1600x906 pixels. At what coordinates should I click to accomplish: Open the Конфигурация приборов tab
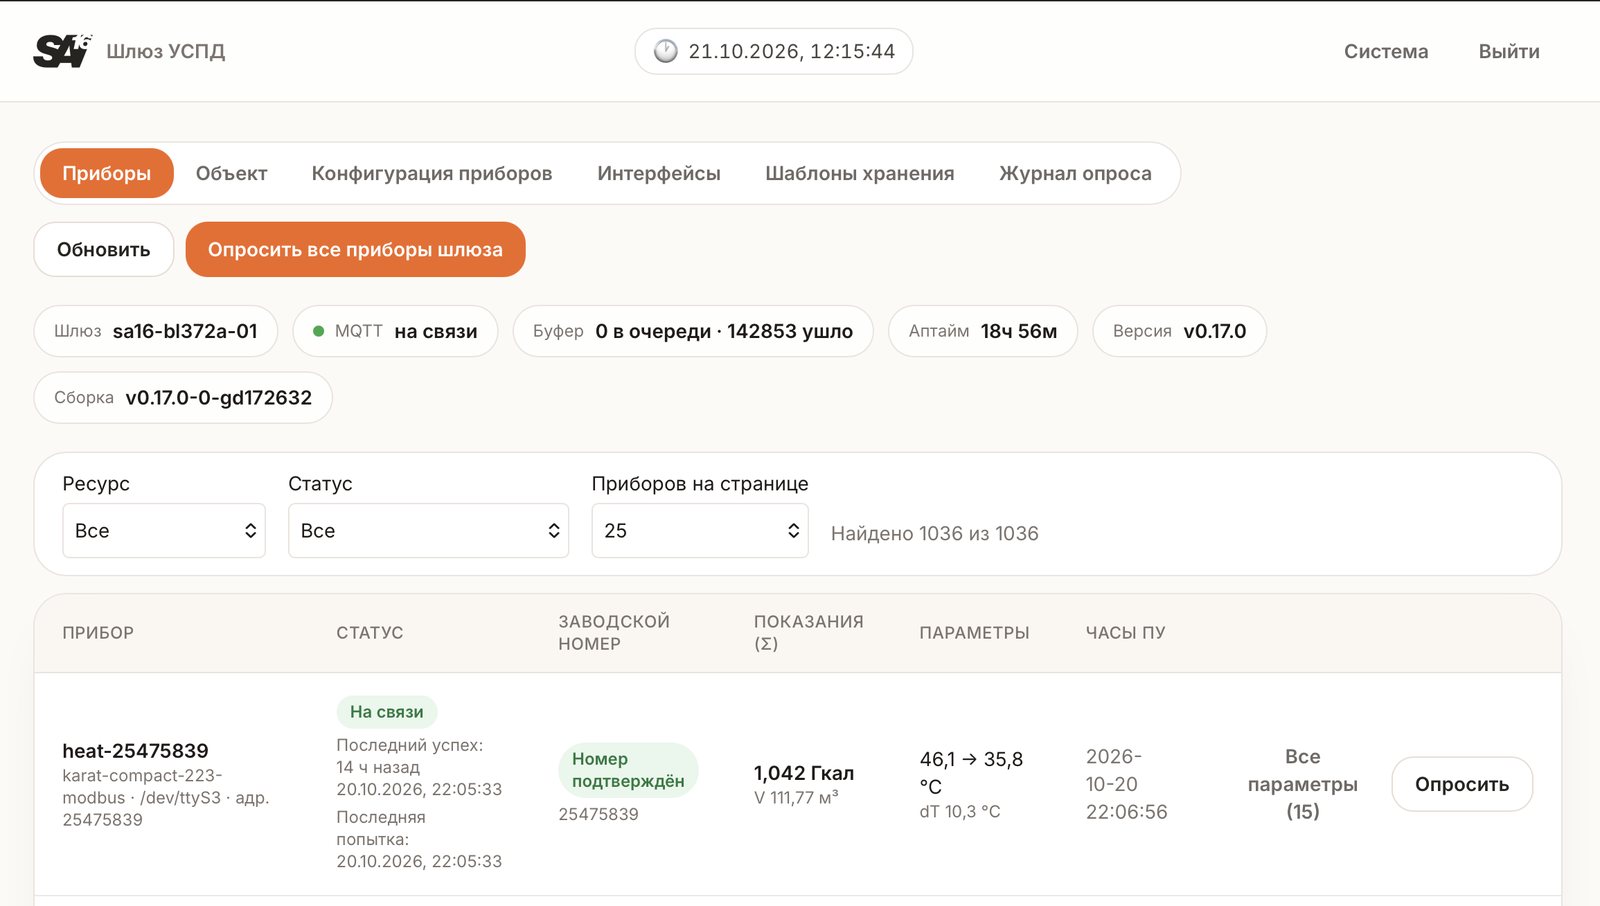(x=432, y=173)
